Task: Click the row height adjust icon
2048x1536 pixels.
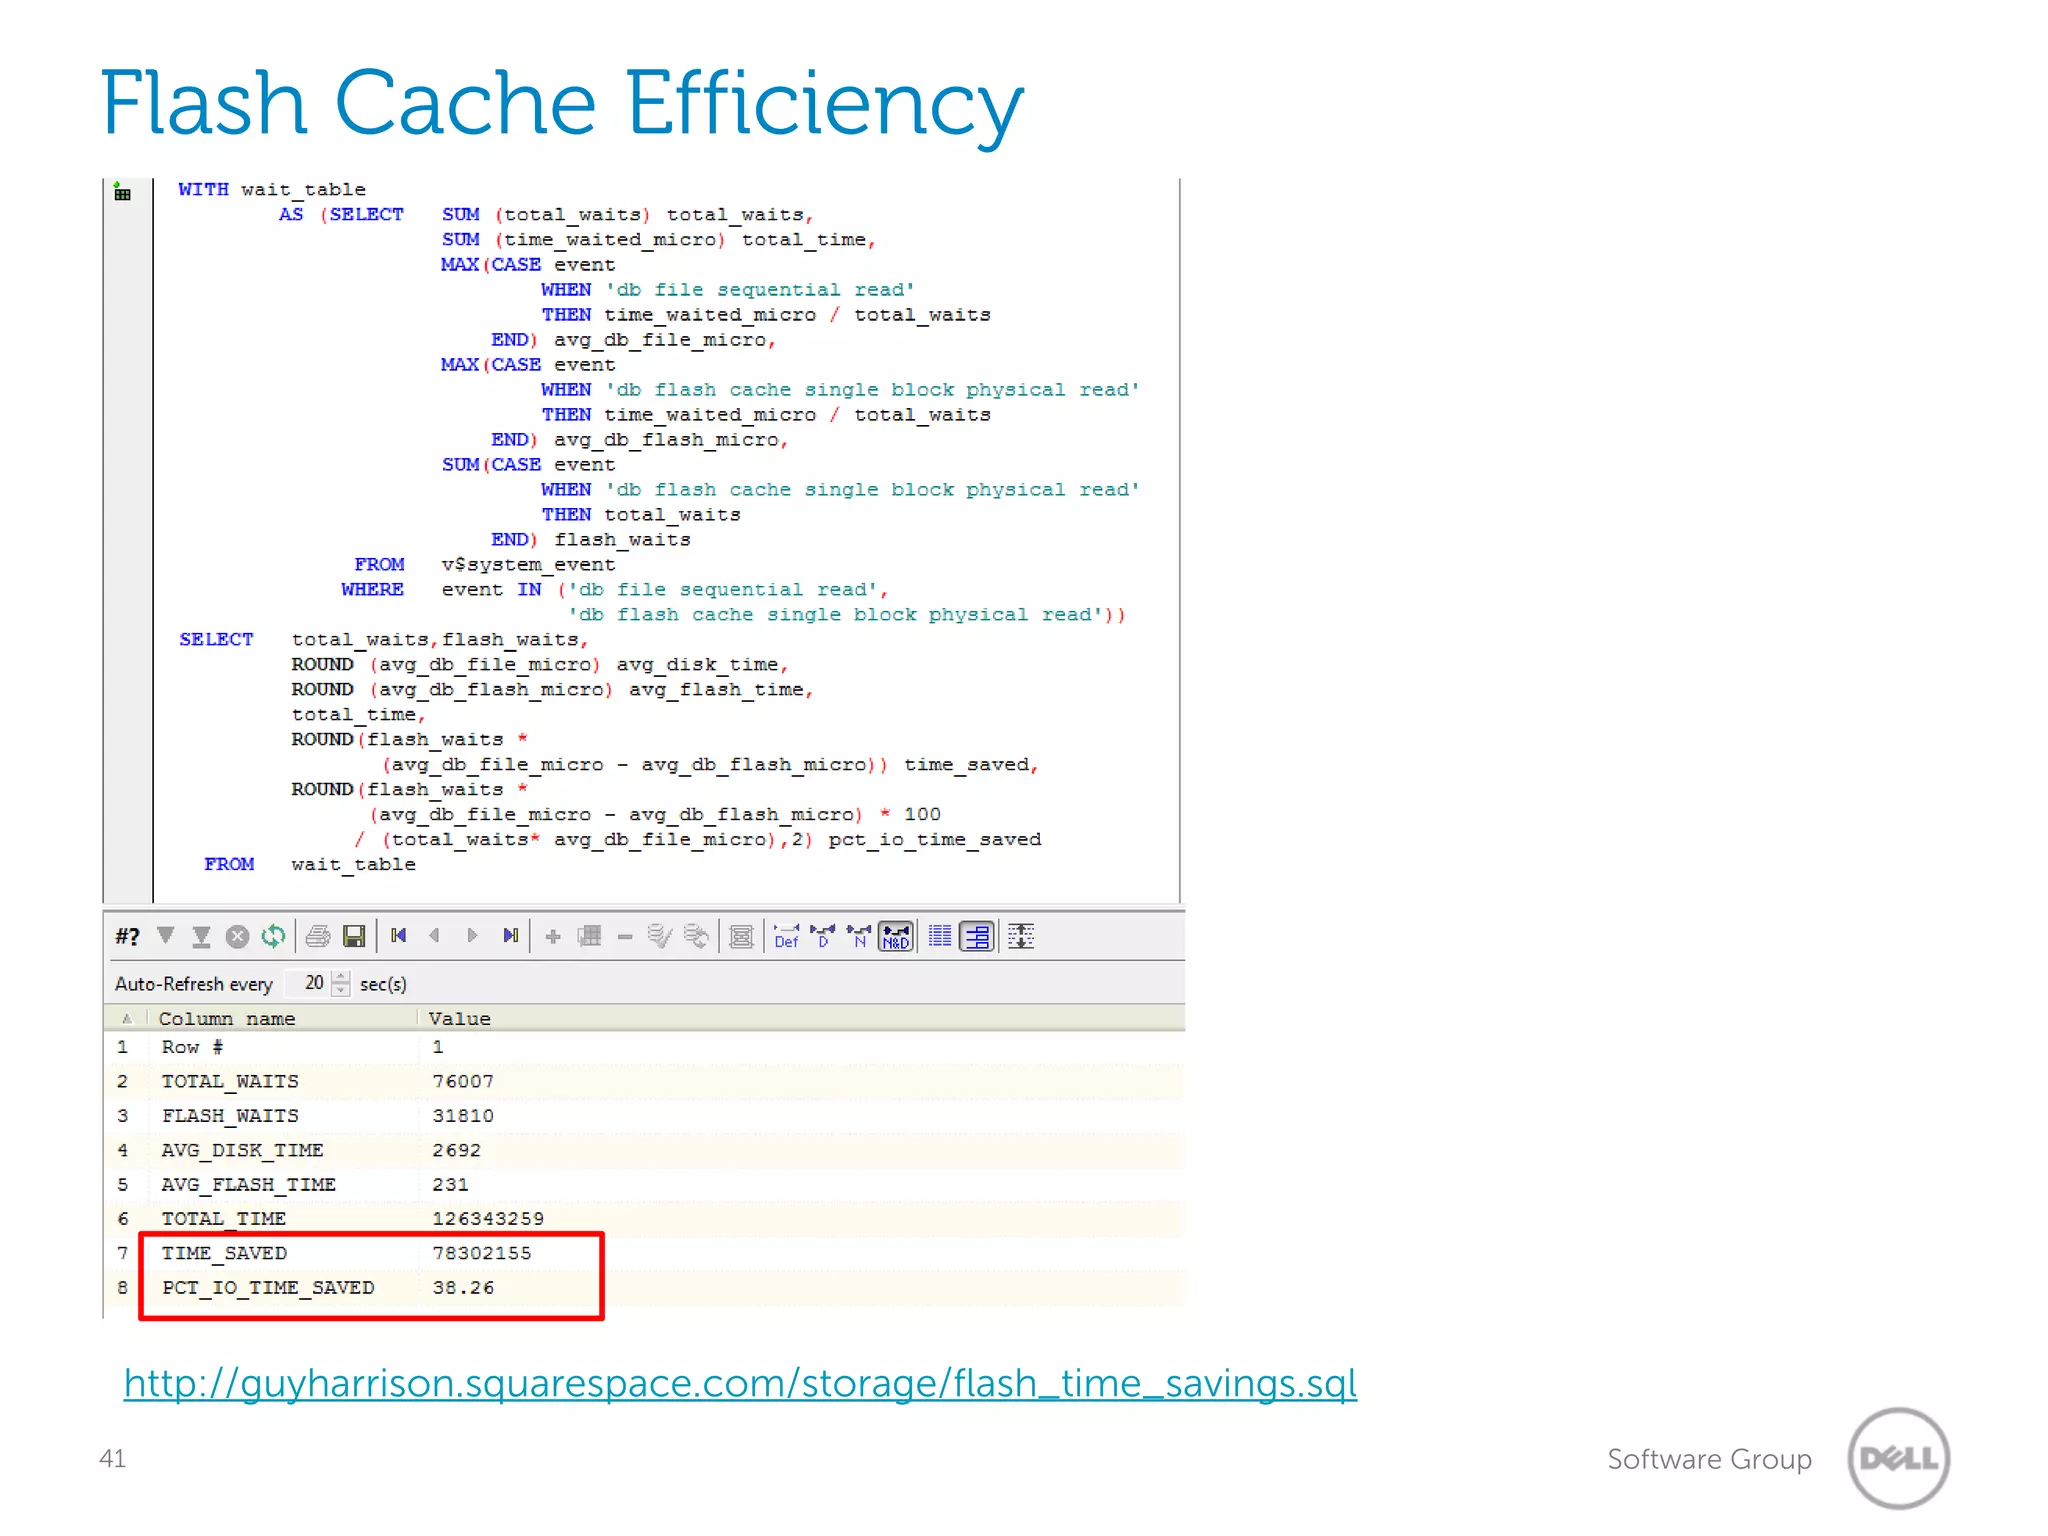Action: pos(1021,937)
